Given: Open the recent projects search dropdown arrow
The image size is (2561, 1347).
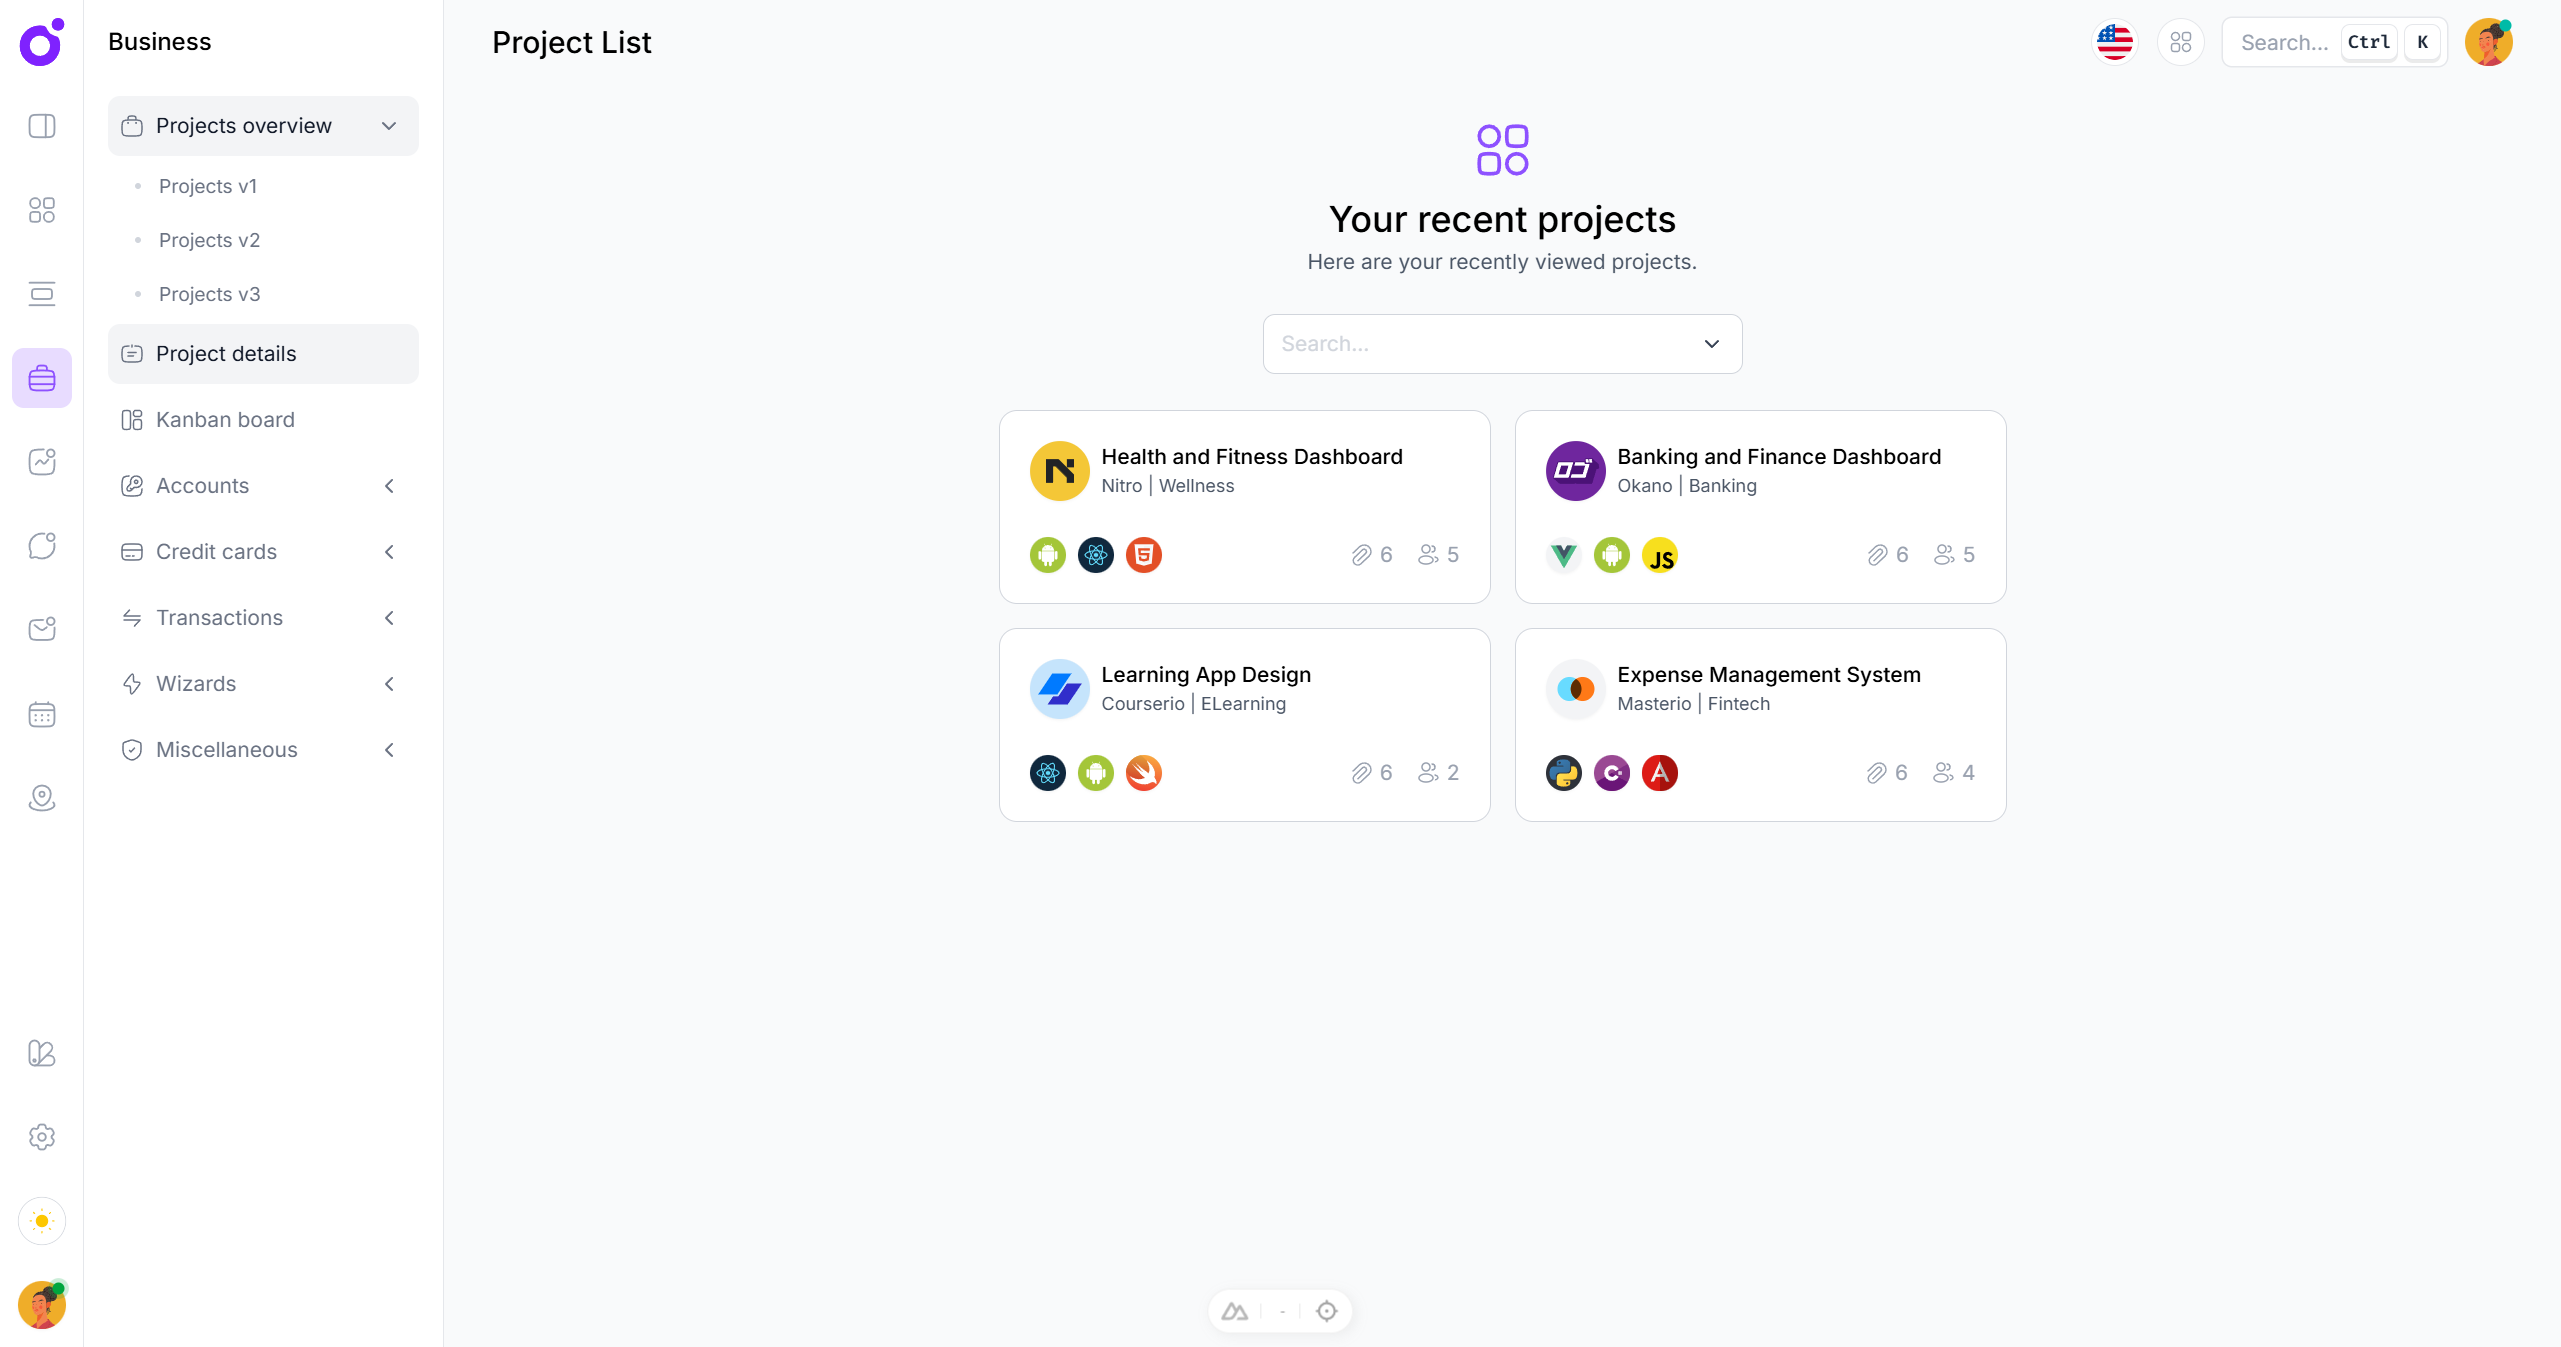Looking at the screenshot, I should [1711, 343].
